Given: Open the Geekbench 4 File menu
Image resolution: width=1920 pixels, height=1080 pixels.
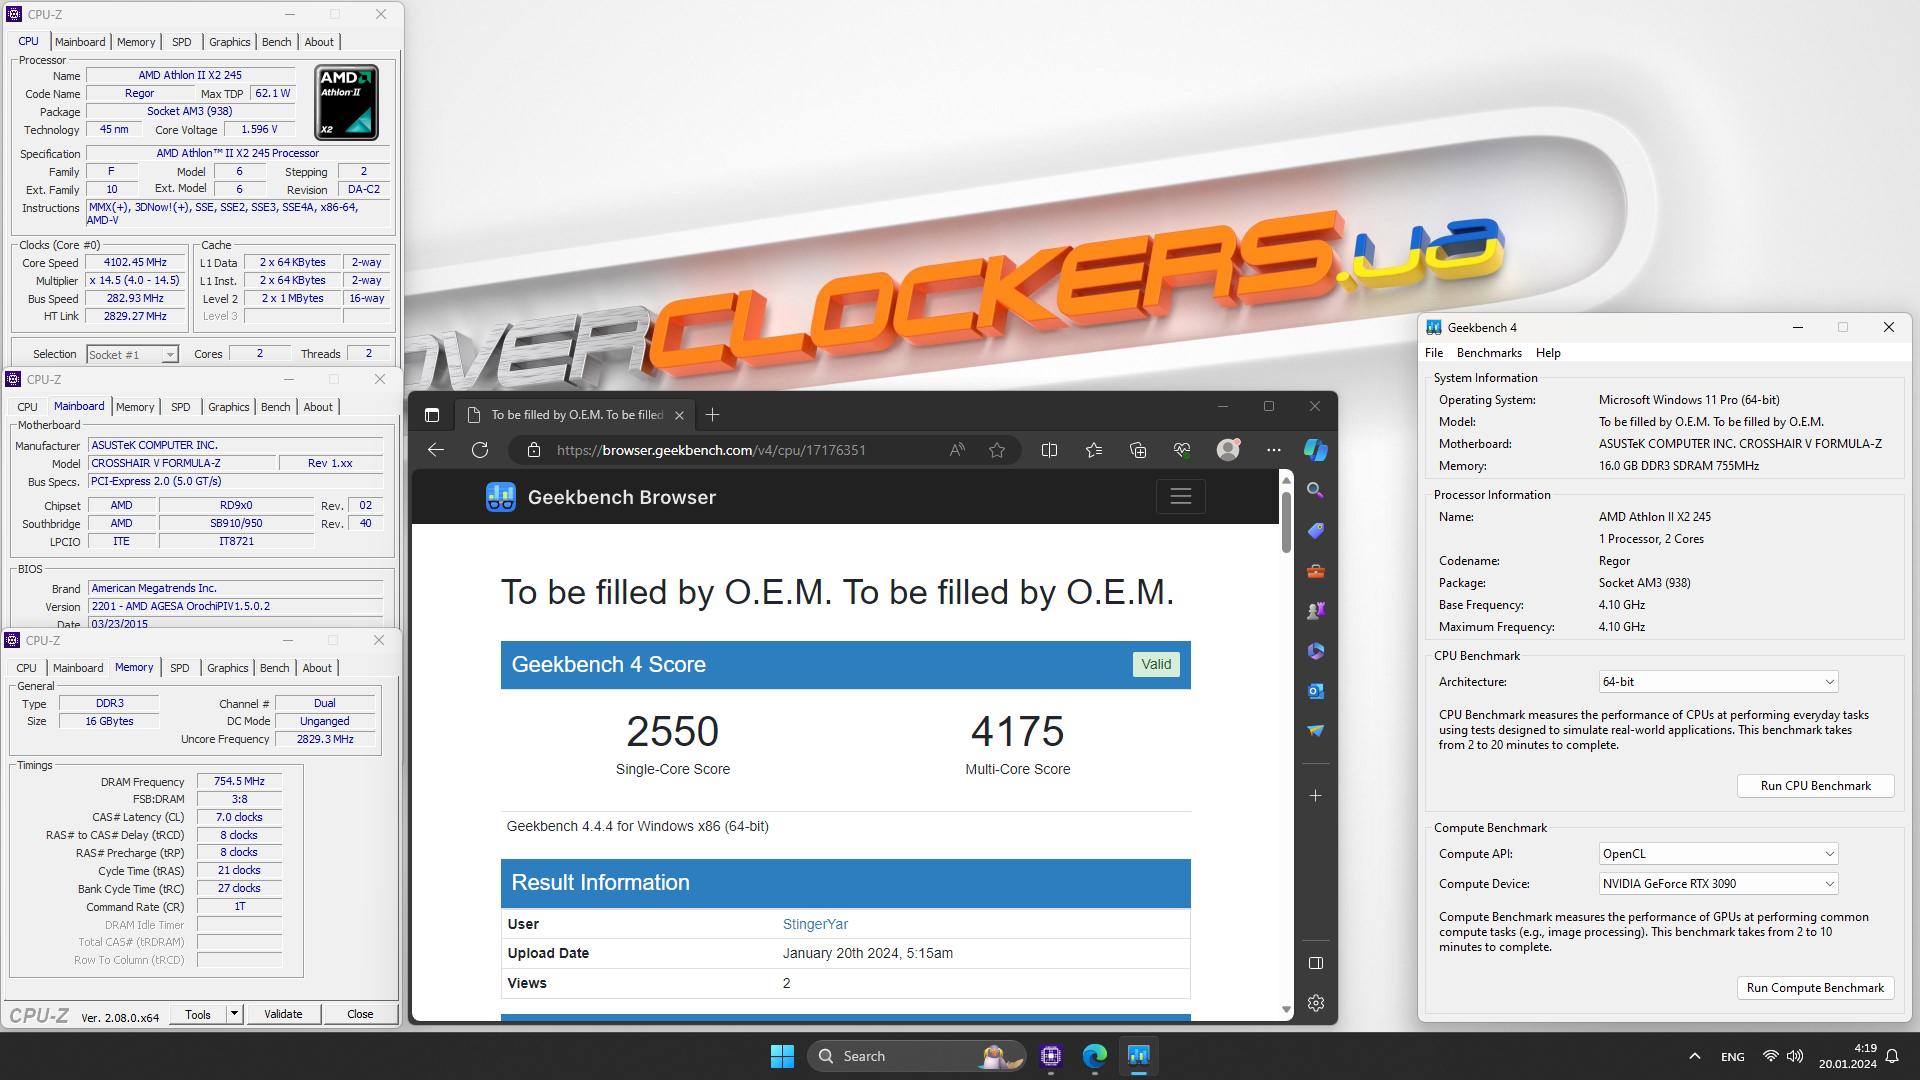Looking at the screenshot, I should [x=1434, y=353].
